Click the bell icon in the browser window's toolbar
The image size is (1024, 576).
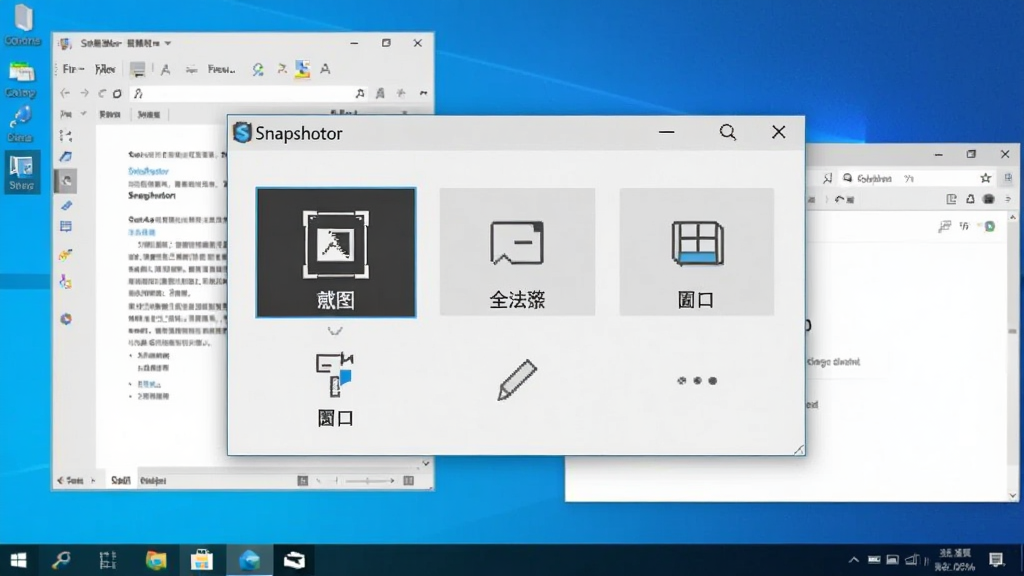pyautogui.click(x=970, y=199)
